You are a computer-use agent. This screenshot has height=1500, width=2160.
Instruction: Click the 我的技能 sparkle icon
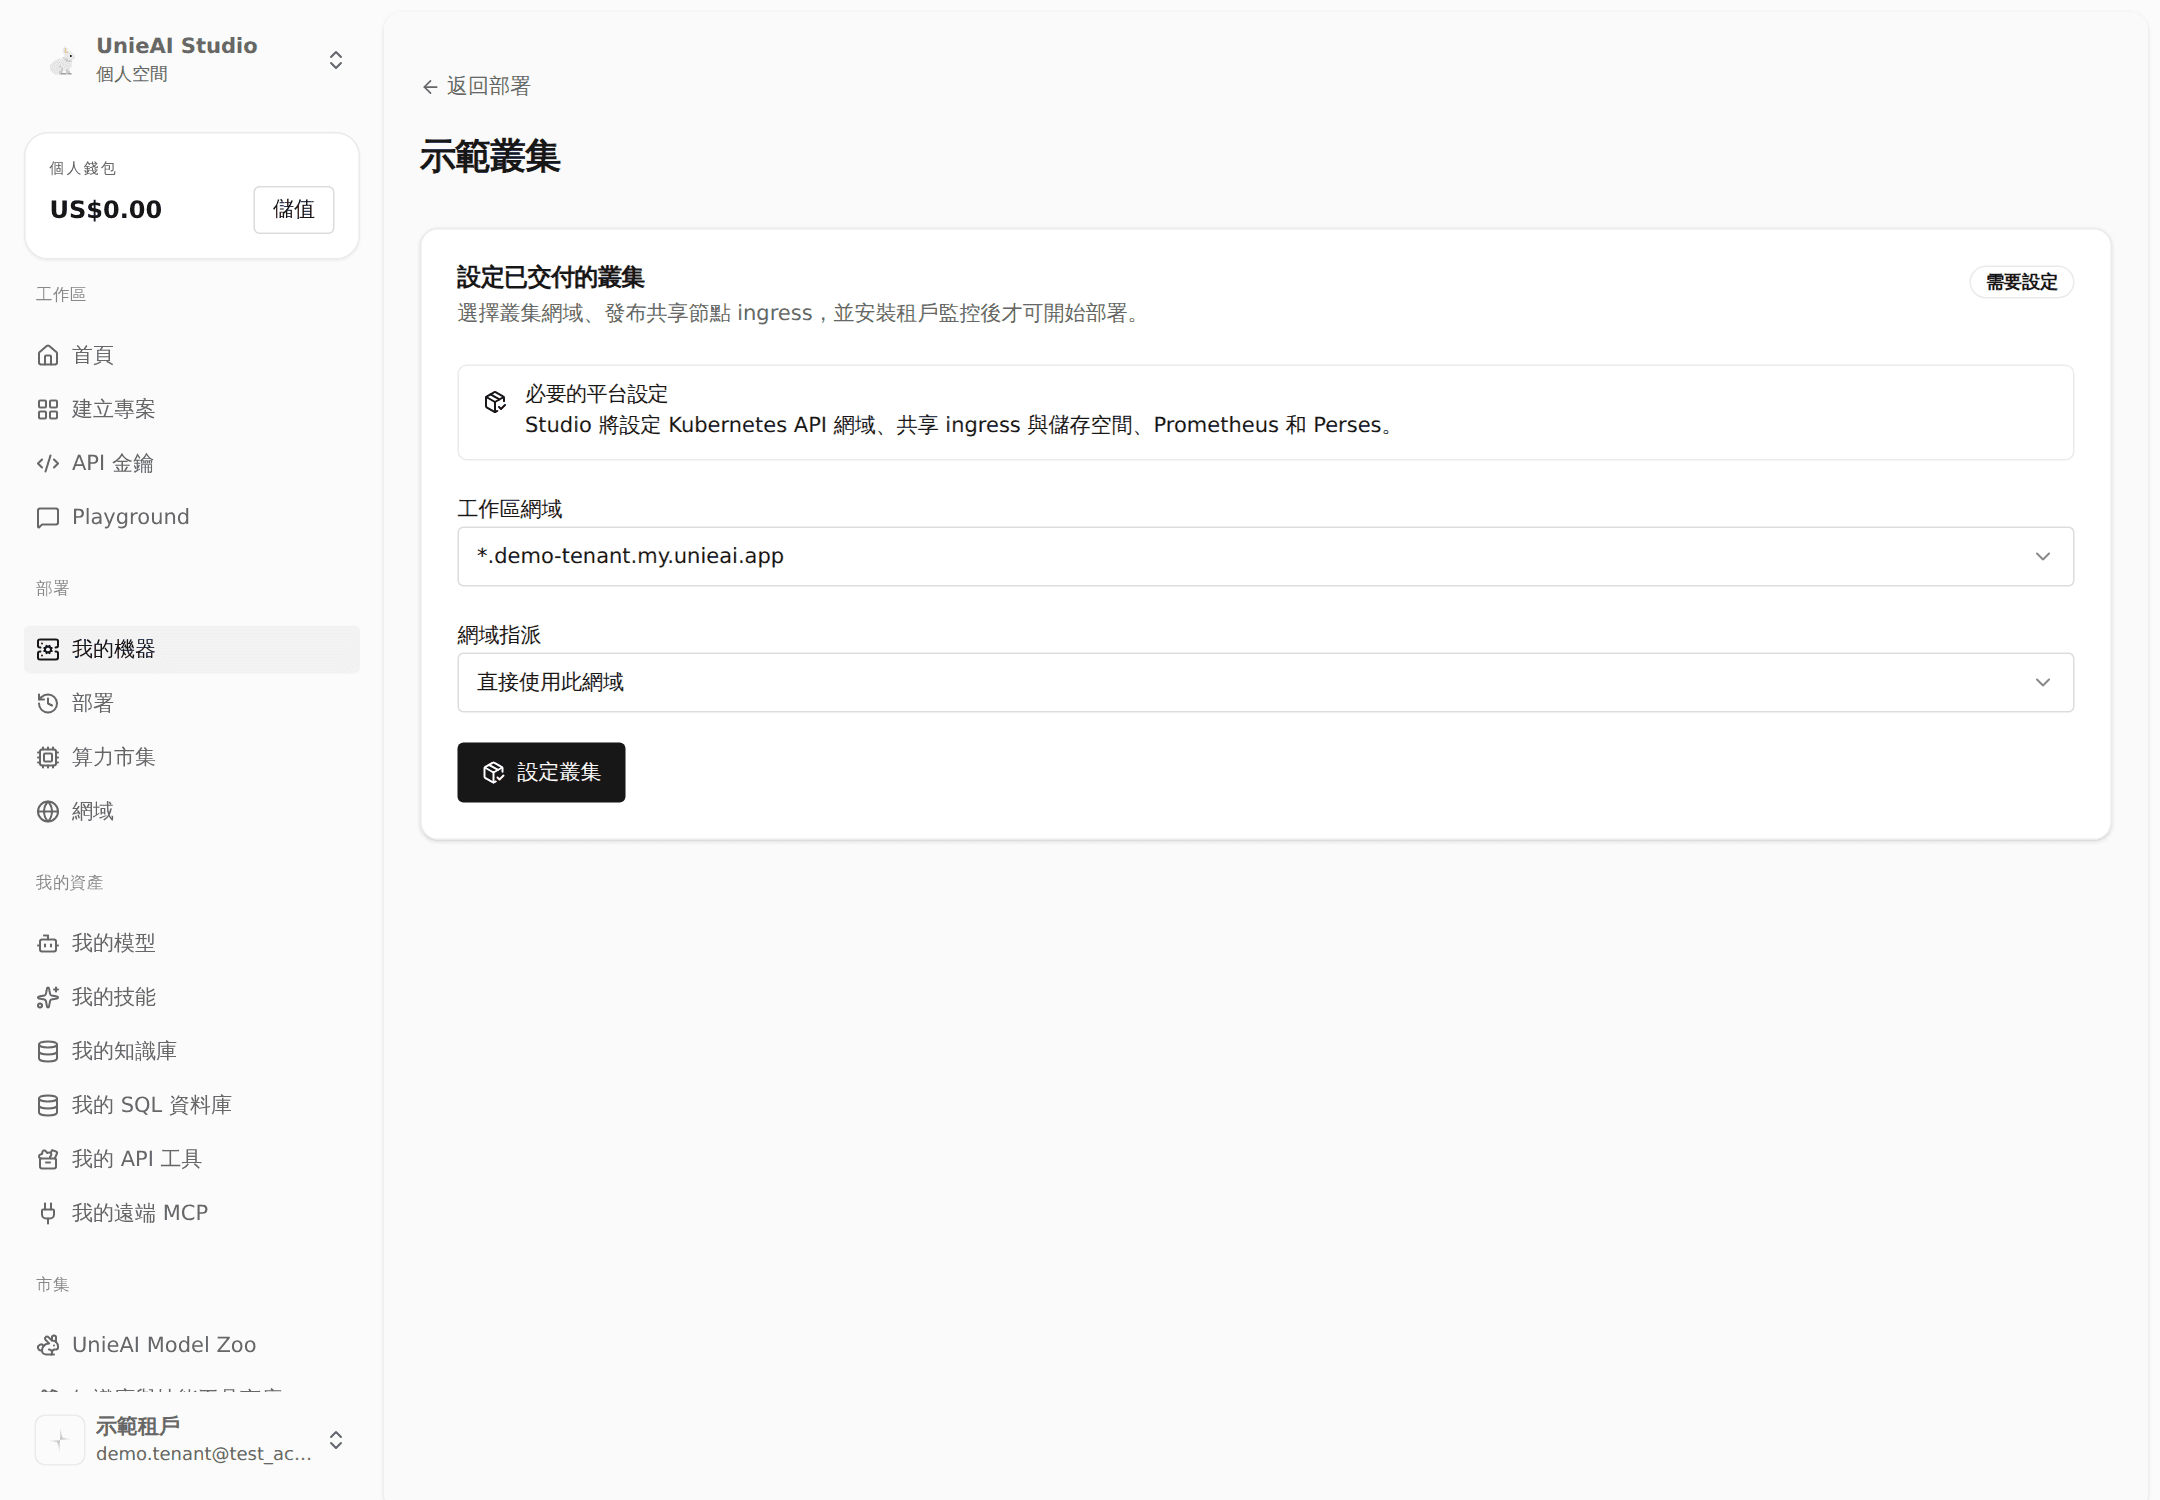[48, 997]
